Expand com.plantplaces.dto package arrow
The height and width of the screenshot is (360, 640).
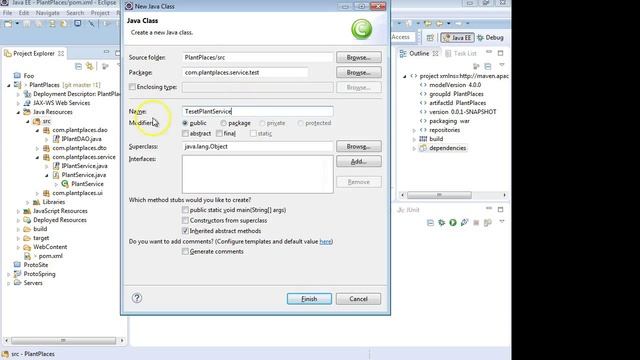tap(38, 148)
